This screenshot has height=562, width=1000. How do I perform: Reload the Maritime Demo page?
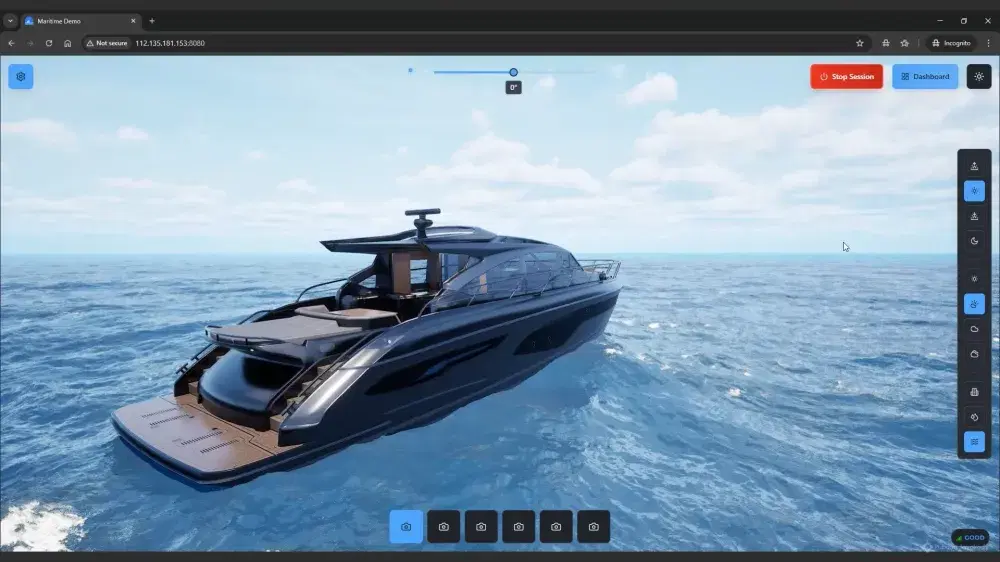click(48, 43)
